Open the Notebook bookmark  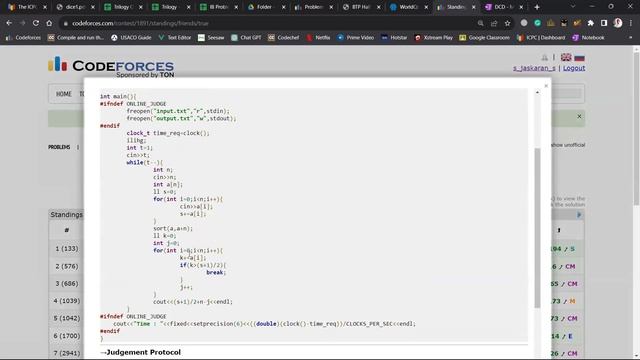tap(588, 38)
